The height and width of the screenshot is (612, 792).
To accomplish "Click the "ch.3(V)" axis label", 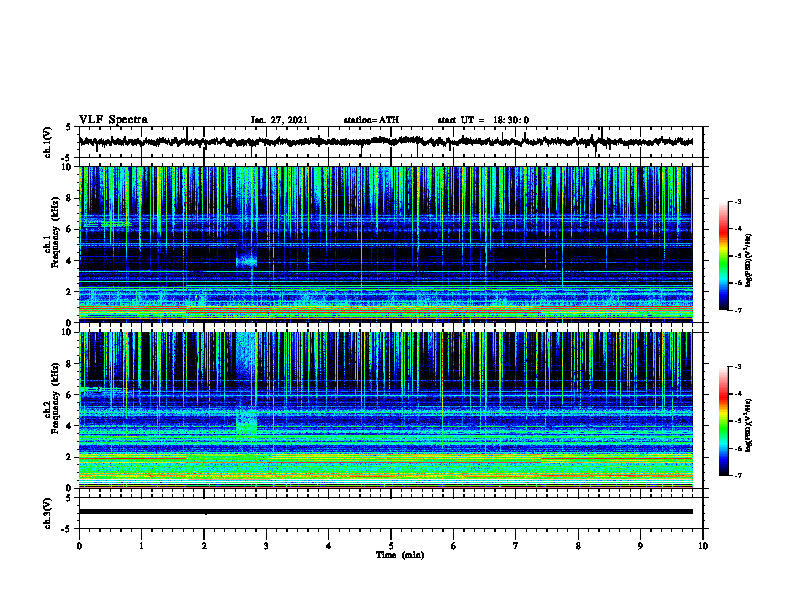I will pos(48,513).
